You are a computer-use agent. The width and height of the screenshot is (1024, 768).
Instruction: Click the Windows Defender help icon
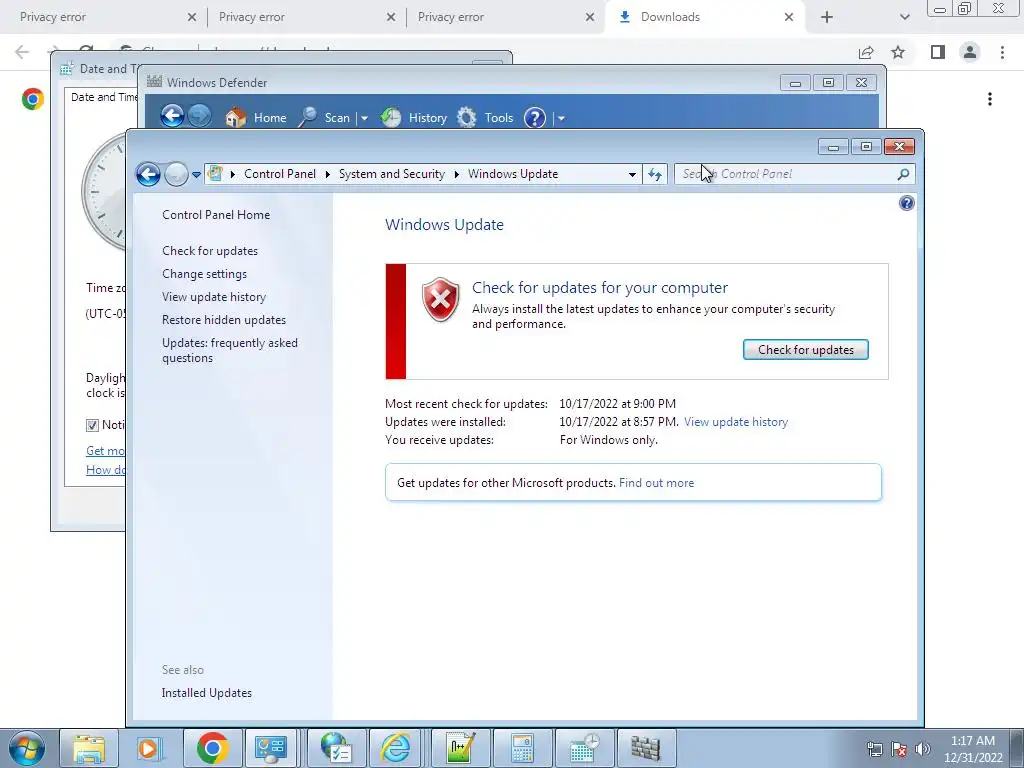[x=534, y=118]
